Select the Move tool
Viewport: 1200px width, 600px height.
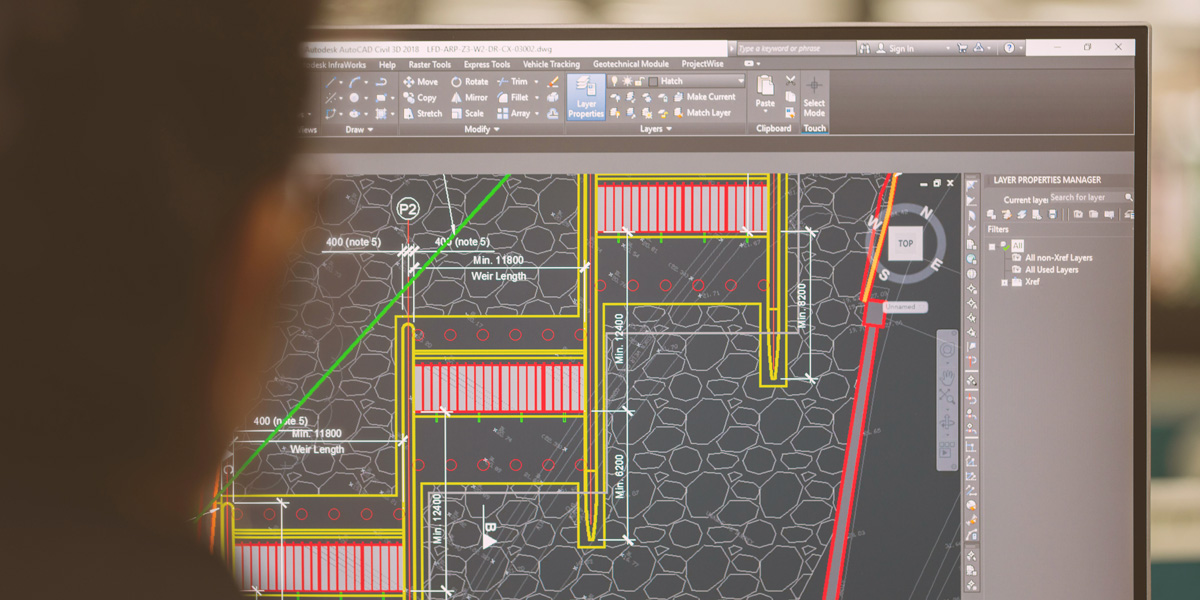pos(420,81)
